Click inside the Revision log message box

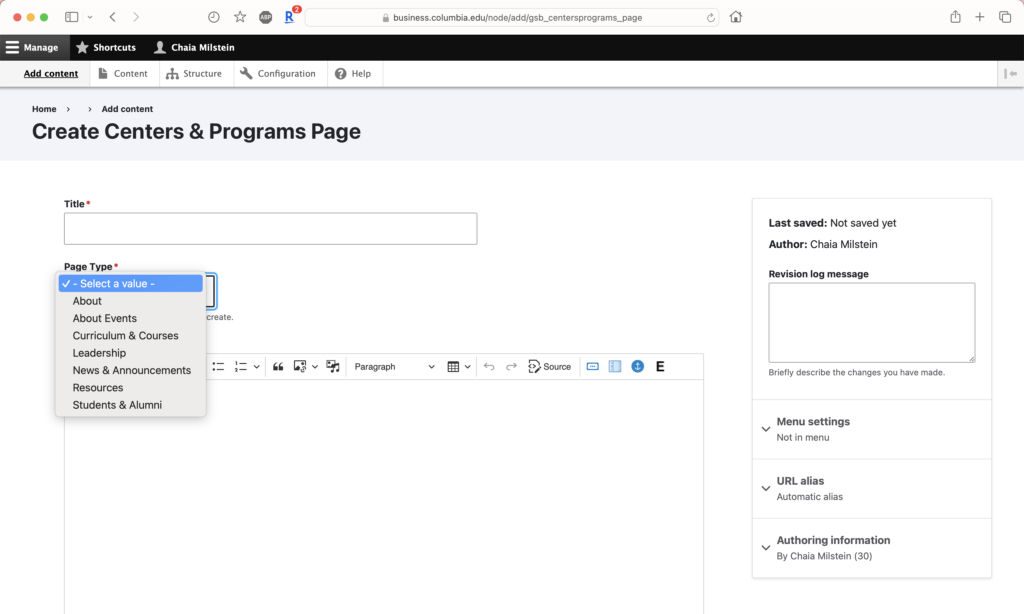click(871, 322)
